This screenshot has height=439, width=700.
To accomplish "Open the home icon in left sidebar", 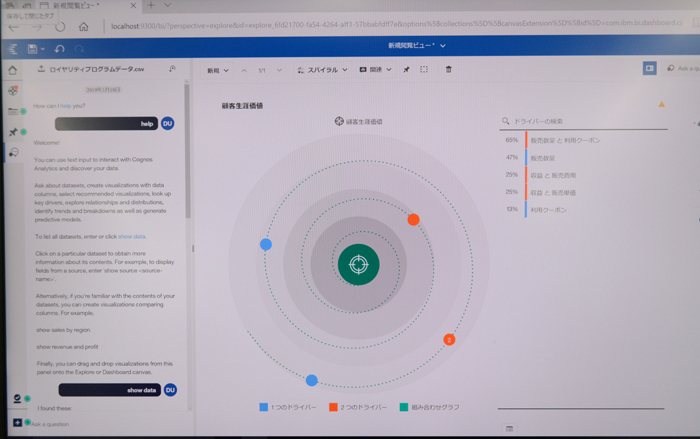I will point(12,70).
